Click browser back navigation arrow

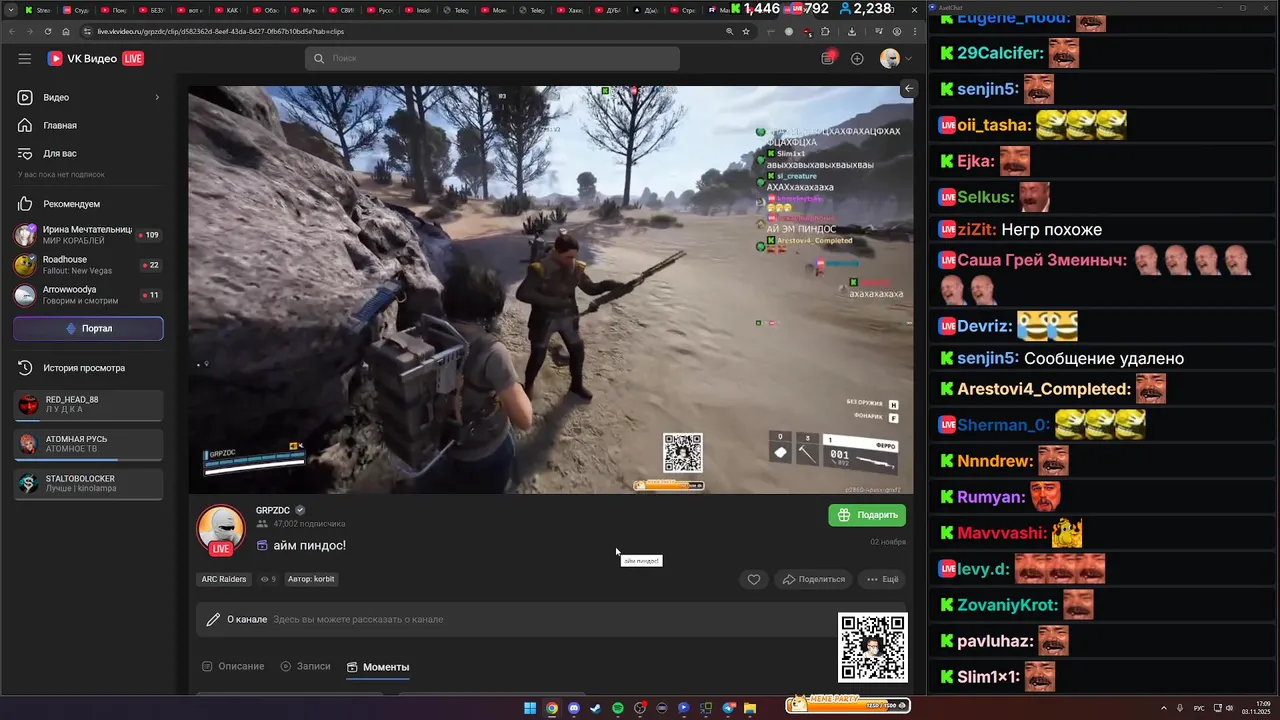pyautogui.click(x=11, y=31)
